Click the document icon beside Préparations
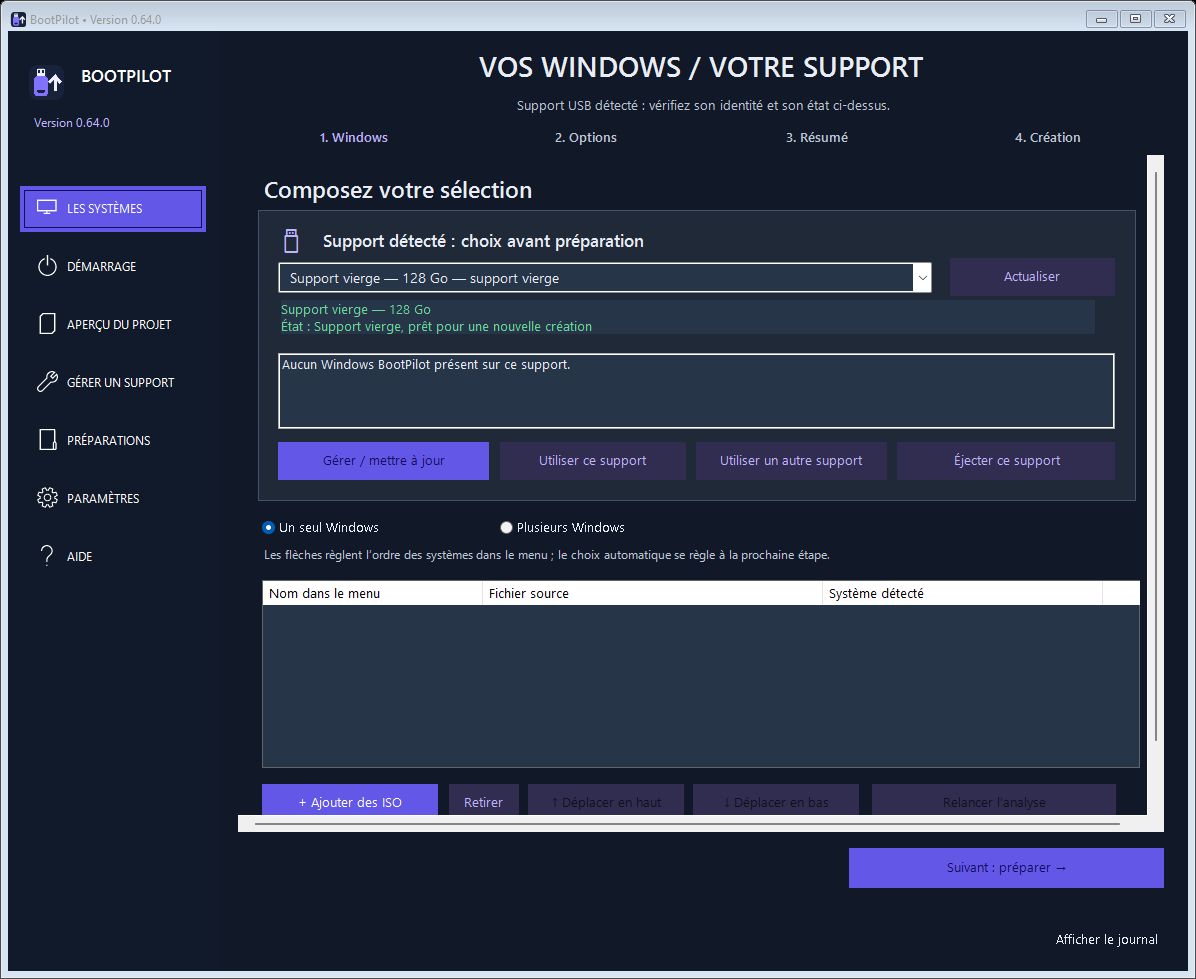The image size is (1196, 979). pyautogui.click(x=47, y=440)
